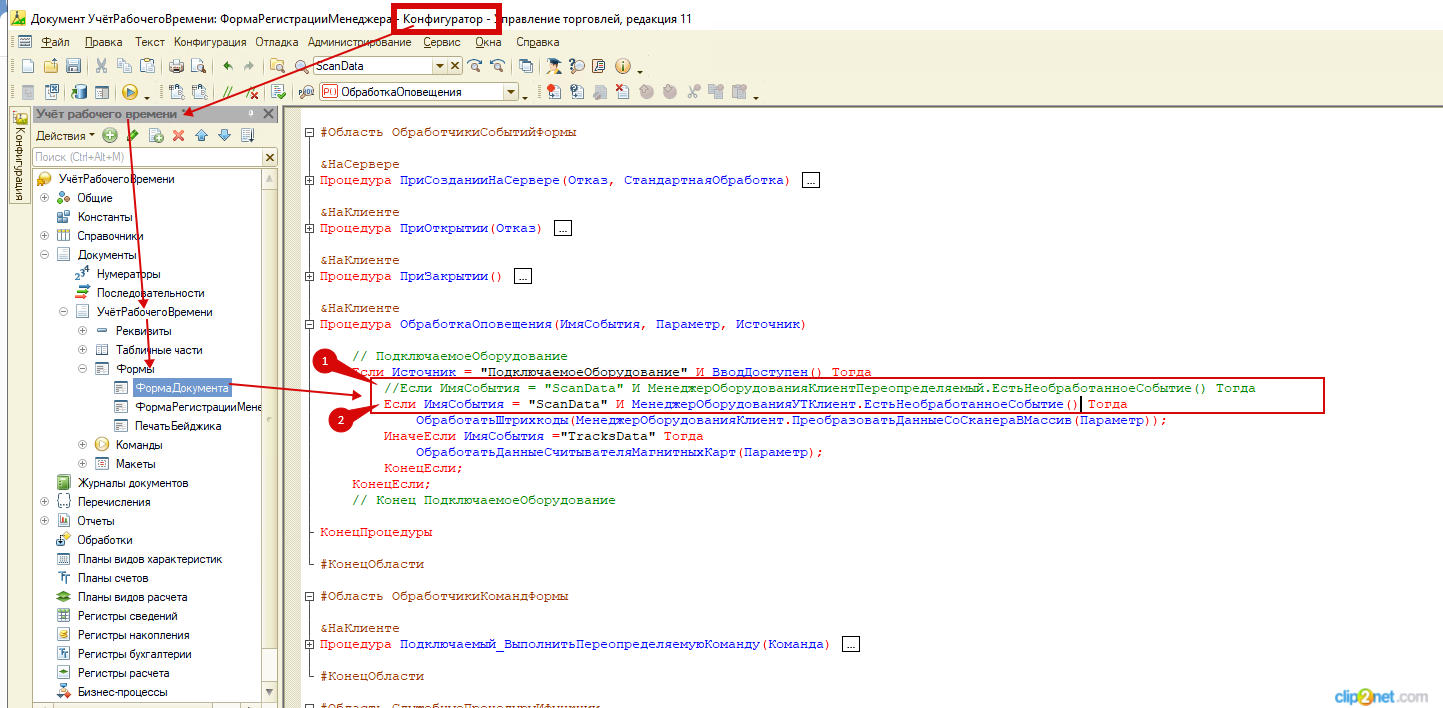
Task: Pin the configuration tree panel
Action: pos(251,114)
